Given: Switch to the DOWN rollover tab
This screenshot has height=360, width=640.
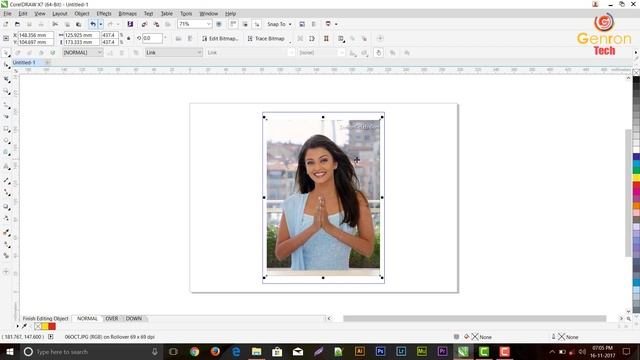Looking at the screenshot, I should pyautogui.click(x=133, y=318).
